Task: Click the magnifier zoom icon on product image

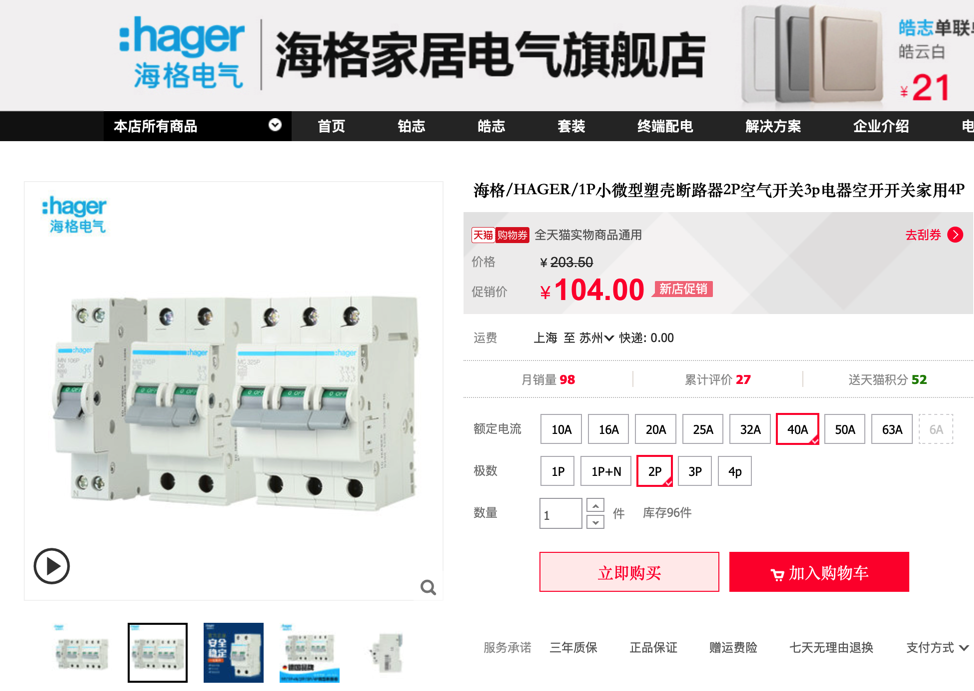Action: click(428, 587)
